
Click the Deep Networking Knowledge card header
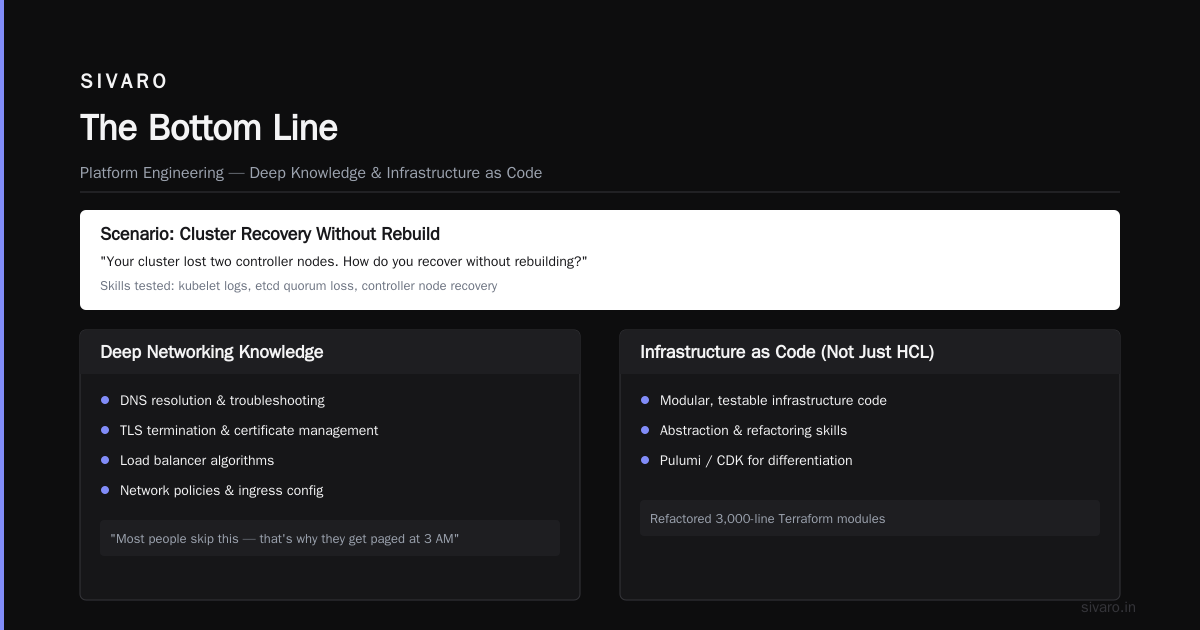pyautogui.click(x=330, y=352)
